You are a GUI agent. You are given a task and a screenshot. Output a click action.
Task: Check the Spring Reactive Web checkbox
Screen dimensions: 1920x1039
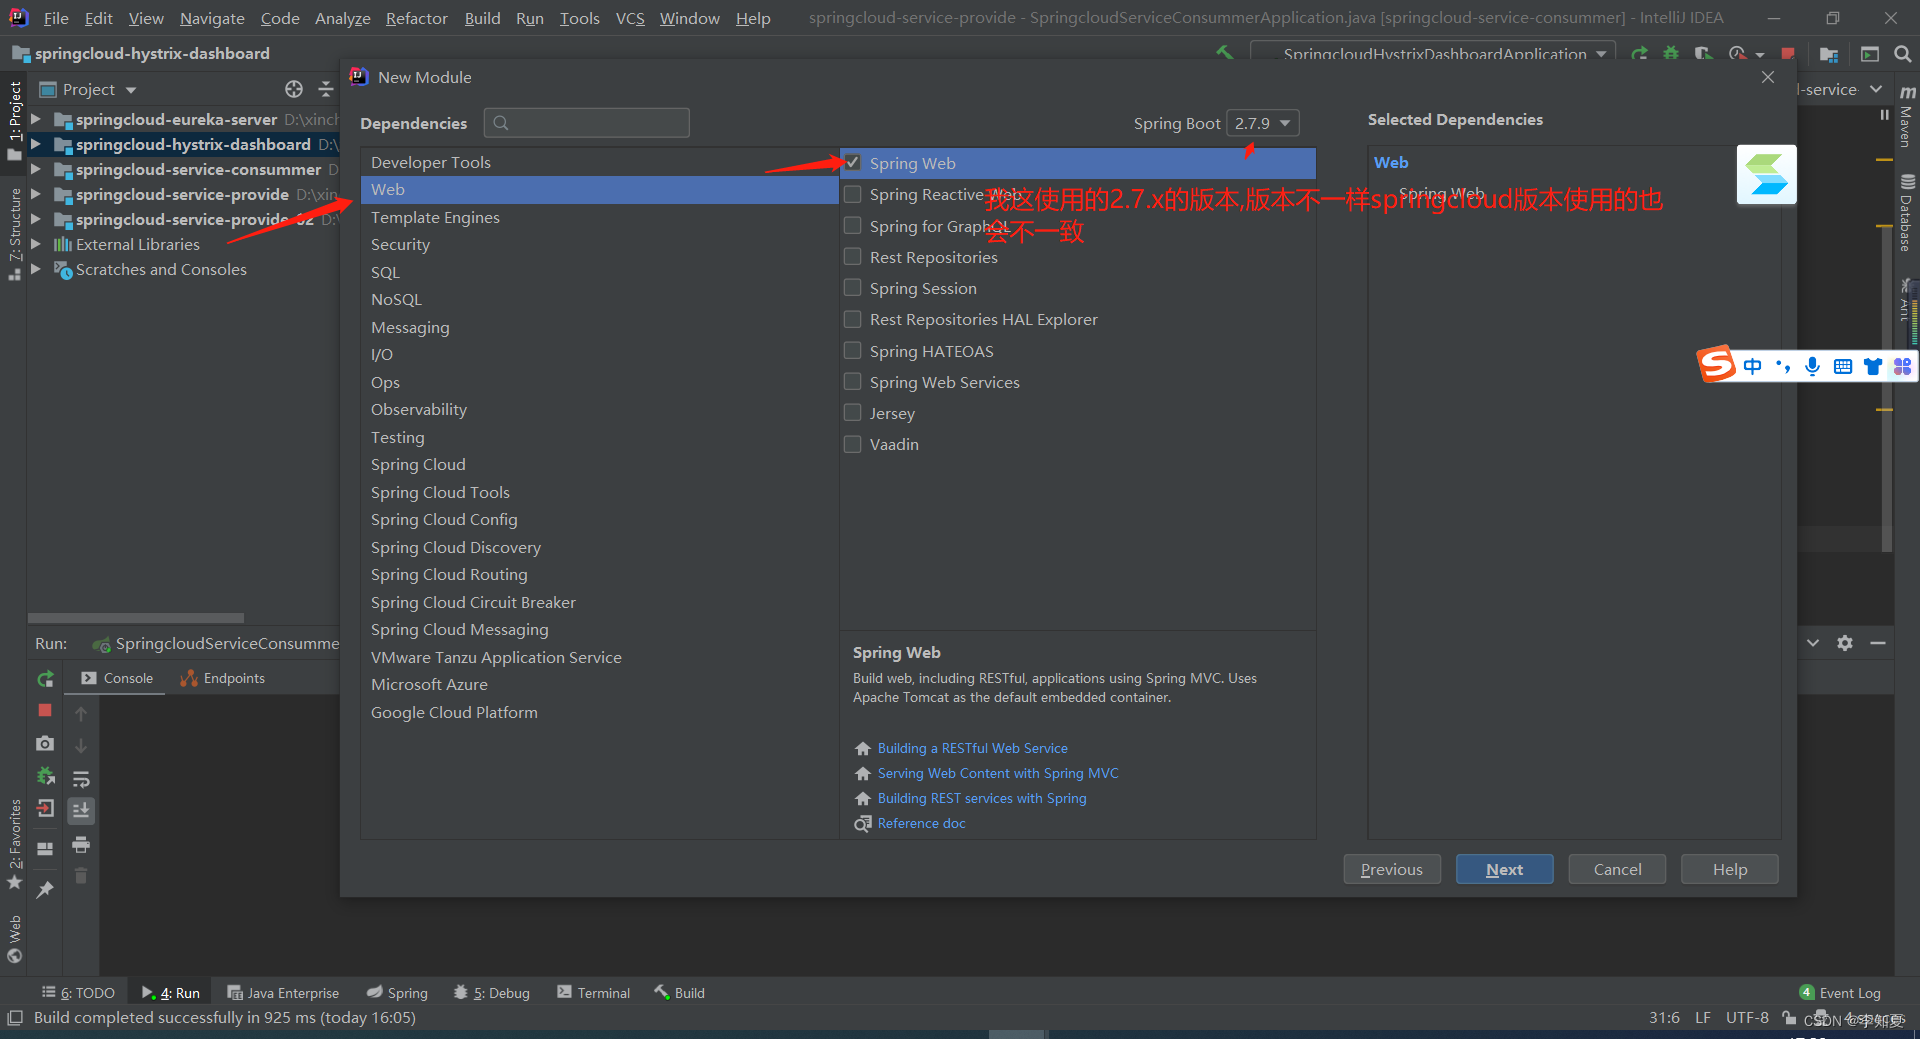pyautogui.click(x=852, y=194)
